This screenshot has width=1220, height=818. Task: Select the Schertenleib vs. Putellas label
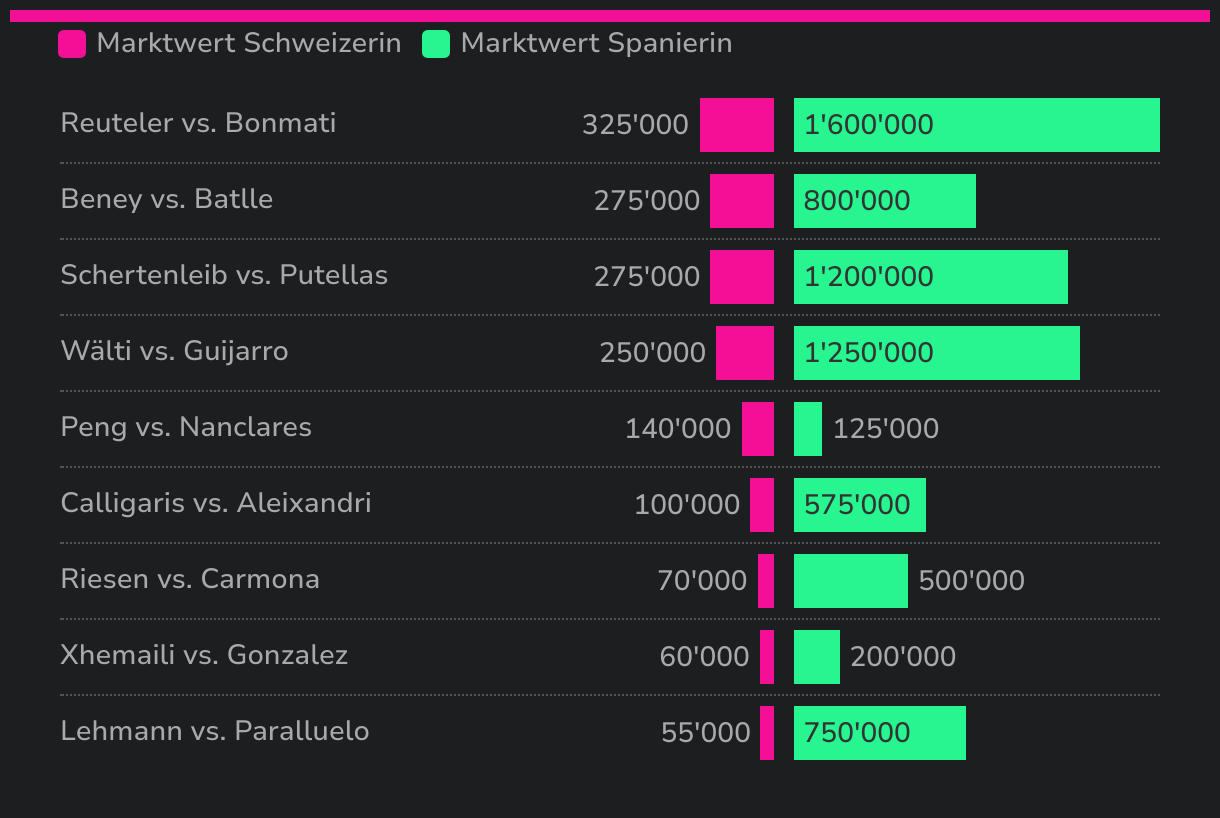(x=224, y=275)
